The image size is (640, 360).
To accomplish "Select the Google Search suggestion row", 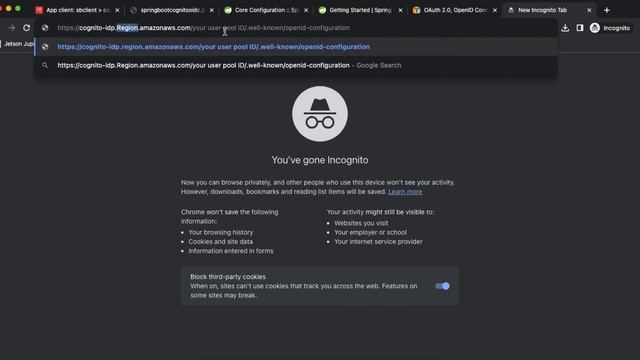I will (x=296, y=65).
